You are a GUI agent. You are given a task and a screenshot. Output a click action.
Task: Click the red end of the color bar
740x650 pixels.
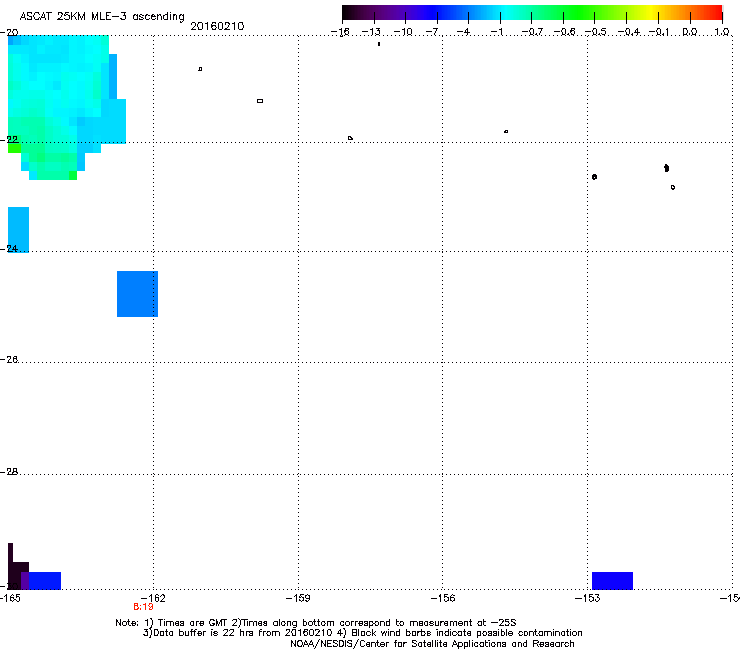pos(715,12)
